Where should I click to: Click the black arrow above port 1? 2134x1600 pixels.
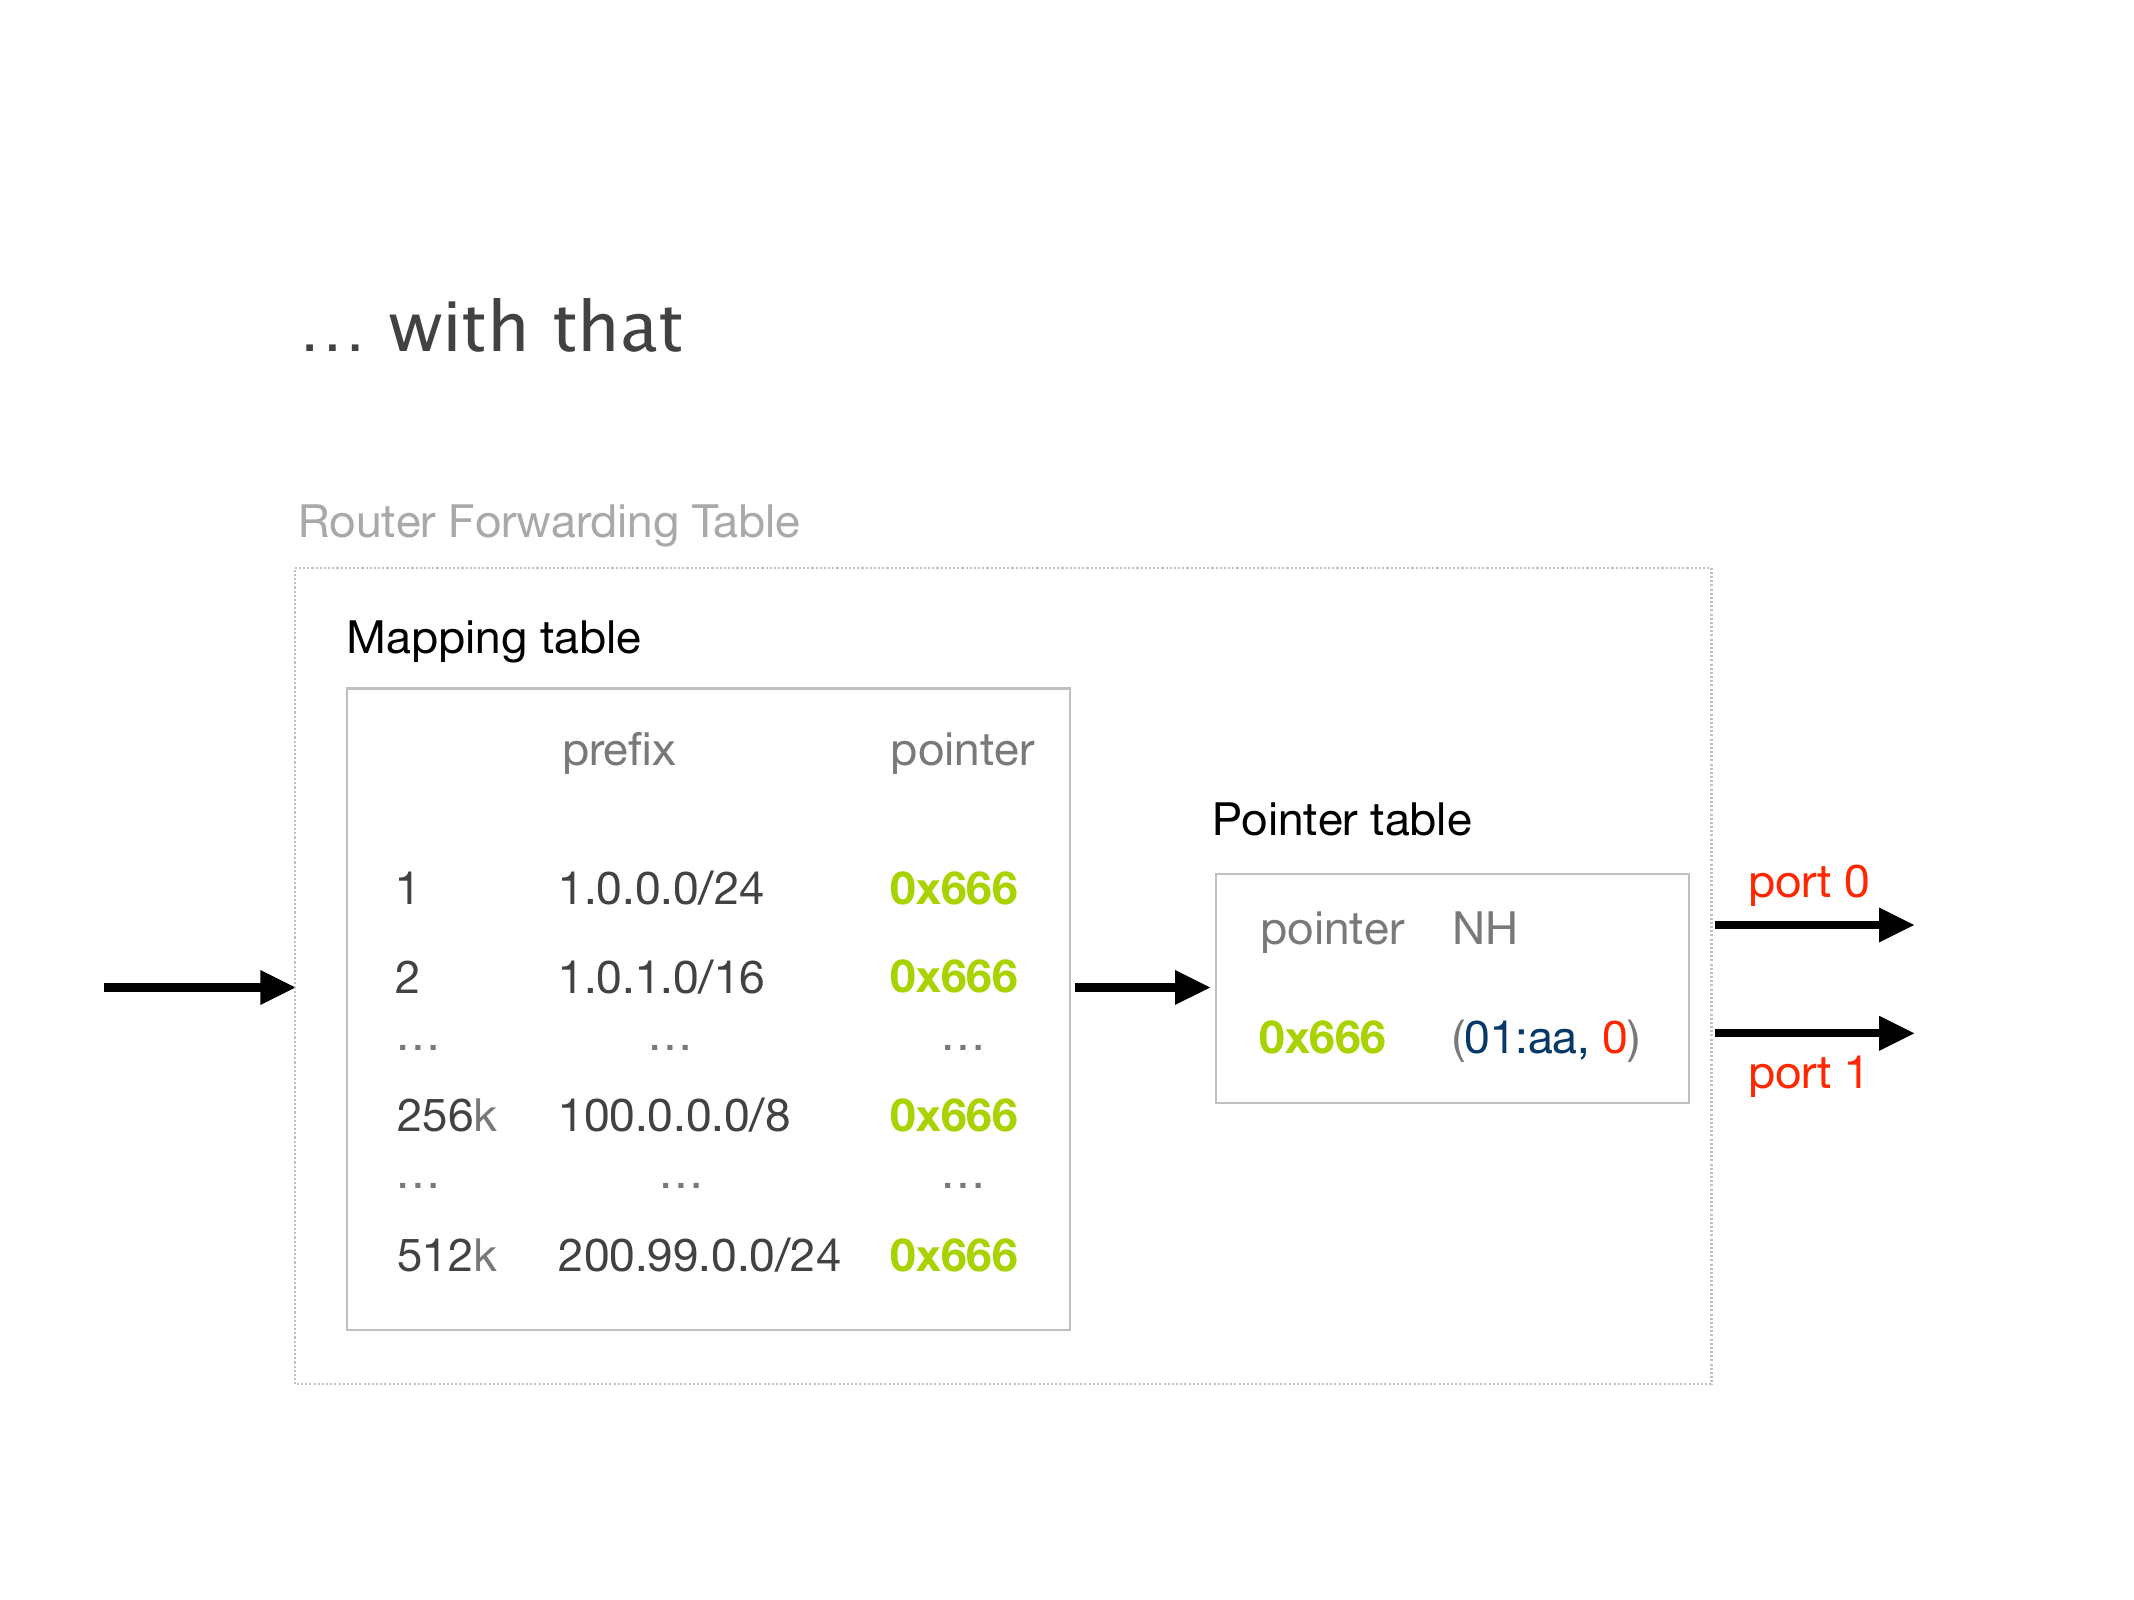[x=1812, y=1033]
